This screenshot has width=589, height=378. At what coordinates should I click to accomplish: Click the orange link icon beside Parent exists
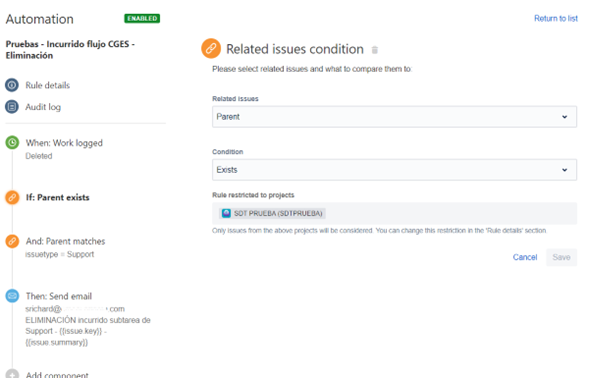[x=12, y=197]
